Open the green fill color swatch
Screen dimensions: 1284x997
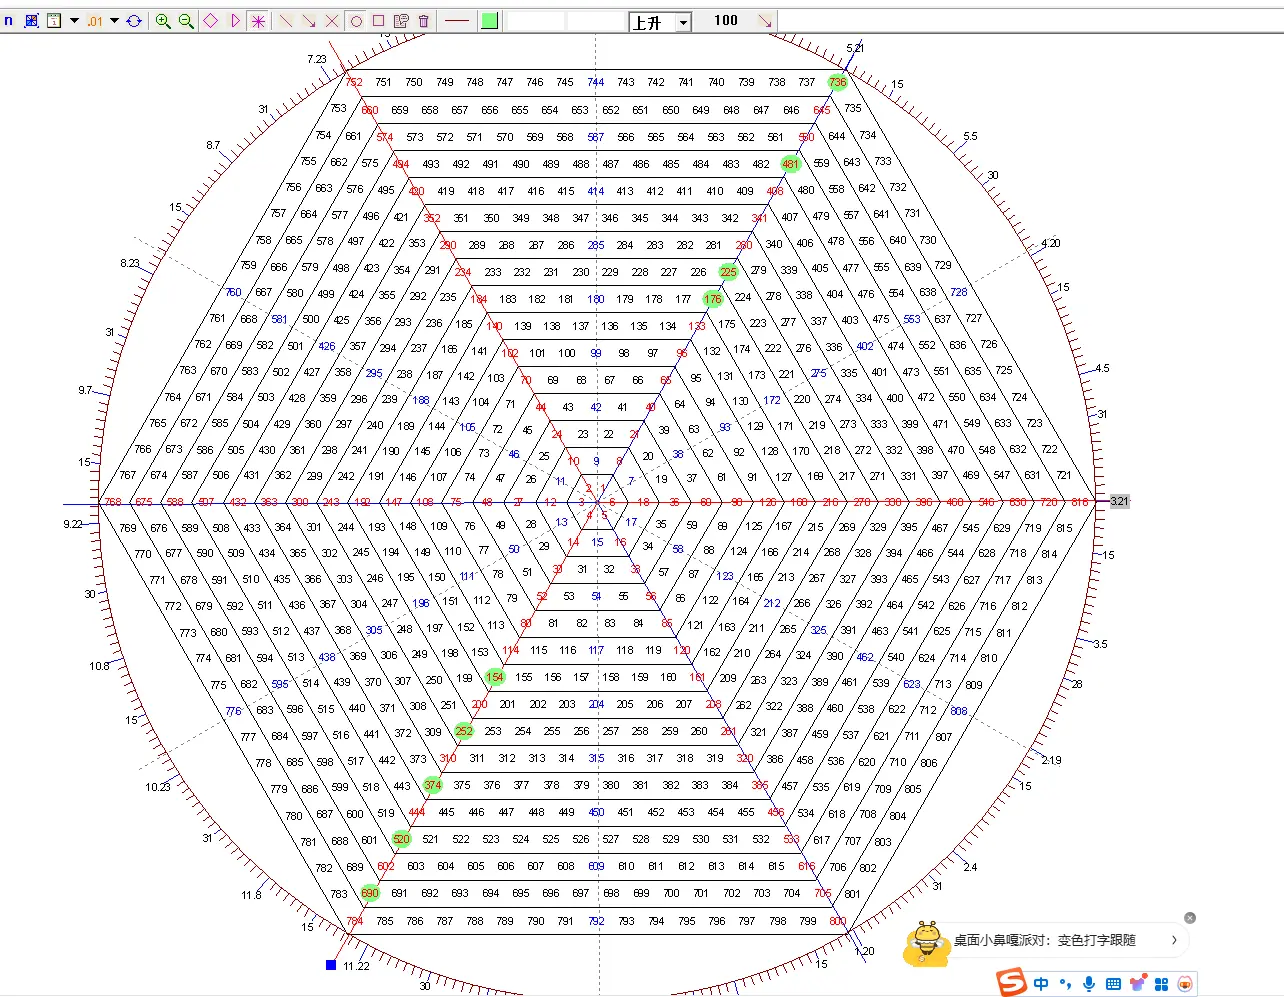coord(489,20)
